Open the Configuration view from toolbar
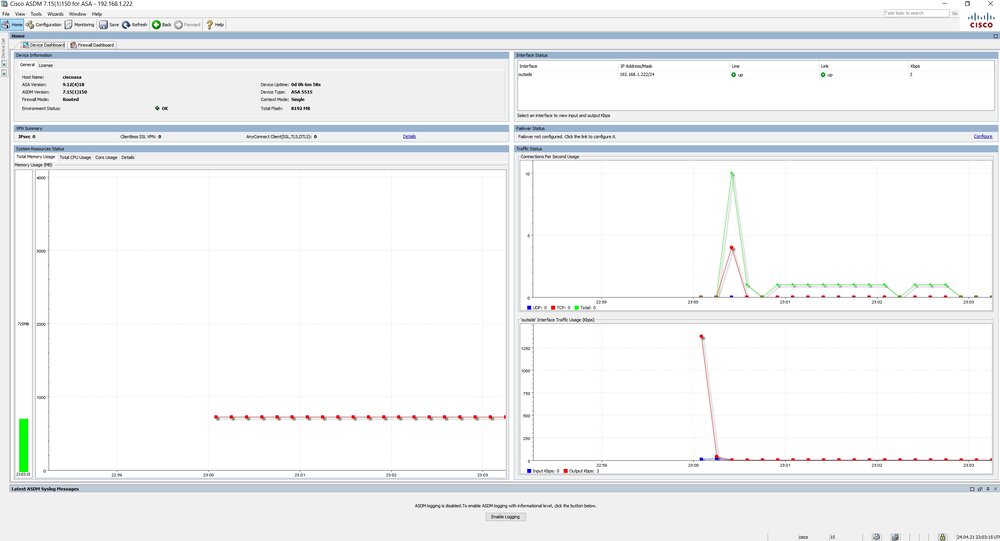This screenshot has width=1000, height=541. [x=44, y=24]
